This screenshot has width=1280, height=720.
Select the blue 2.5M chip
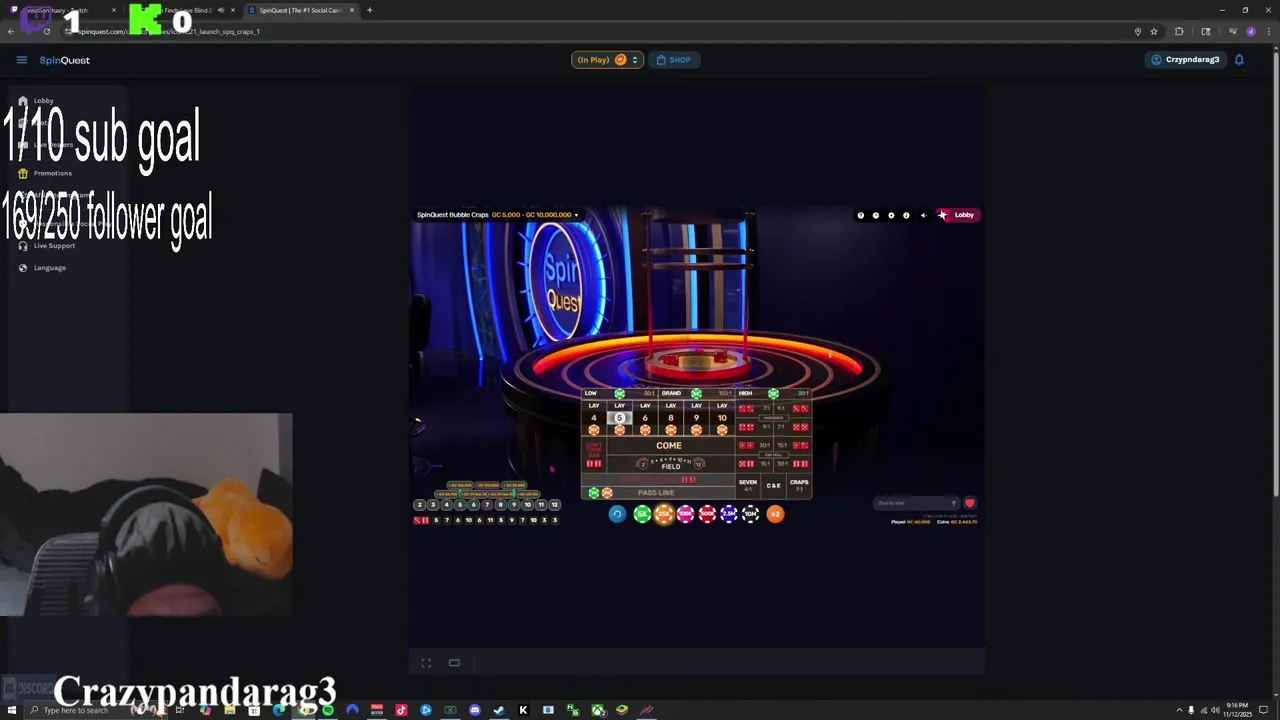(729, 514)
